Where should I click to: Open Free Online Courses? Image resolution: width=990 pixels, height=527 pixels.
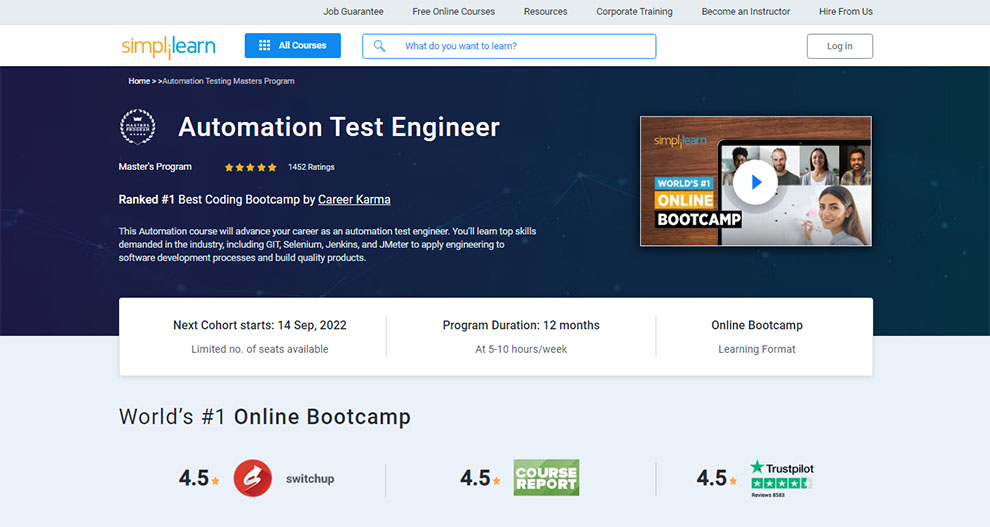pyautogui.click(x=453, y=11)
